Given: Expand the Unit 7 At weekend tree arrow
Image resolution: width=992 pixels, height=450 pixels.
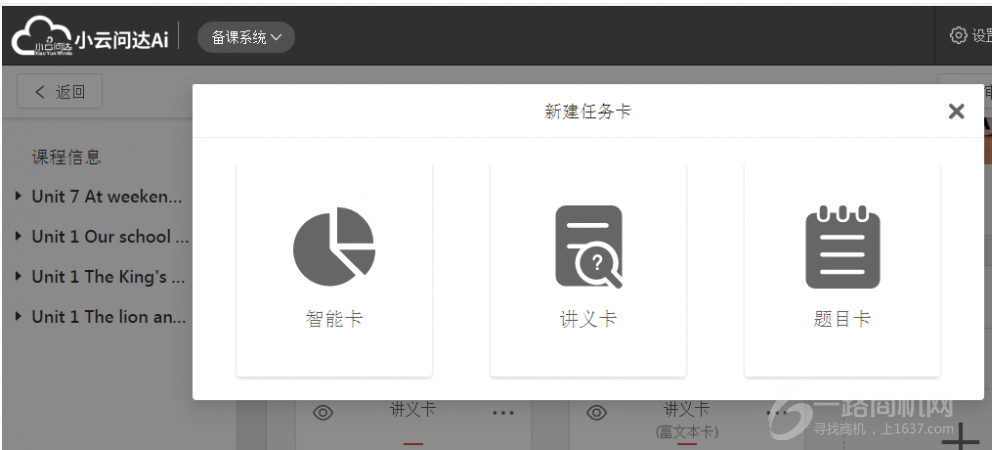Looking at the screenshot, I should 18,196.
